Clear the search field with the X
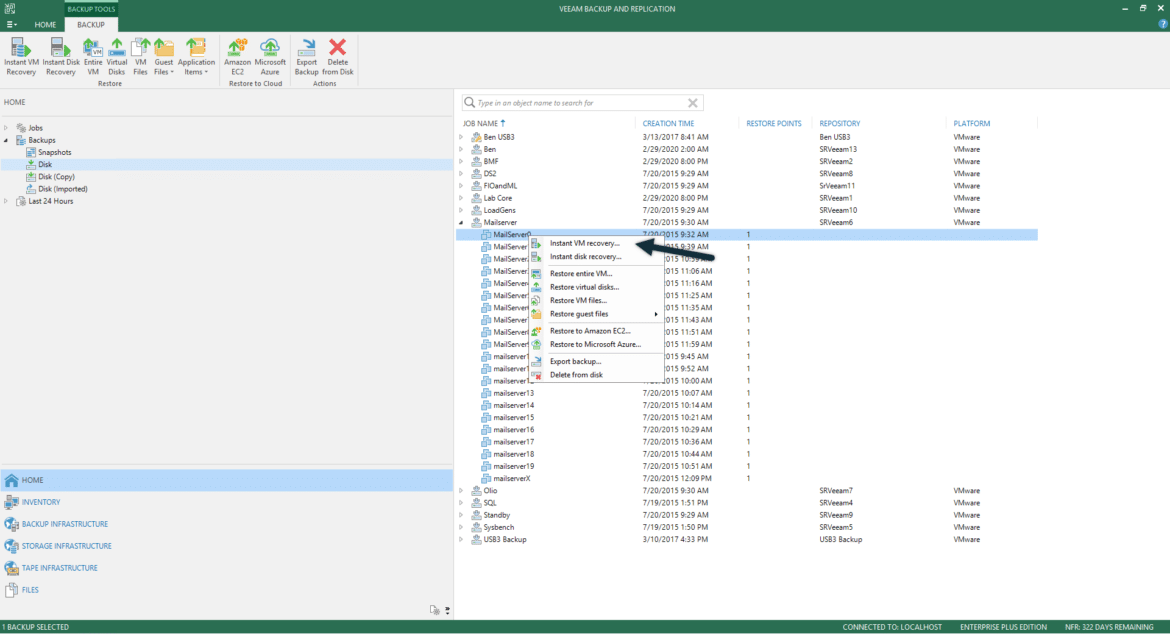The image size is (1170, 634). tap(692, 103)
